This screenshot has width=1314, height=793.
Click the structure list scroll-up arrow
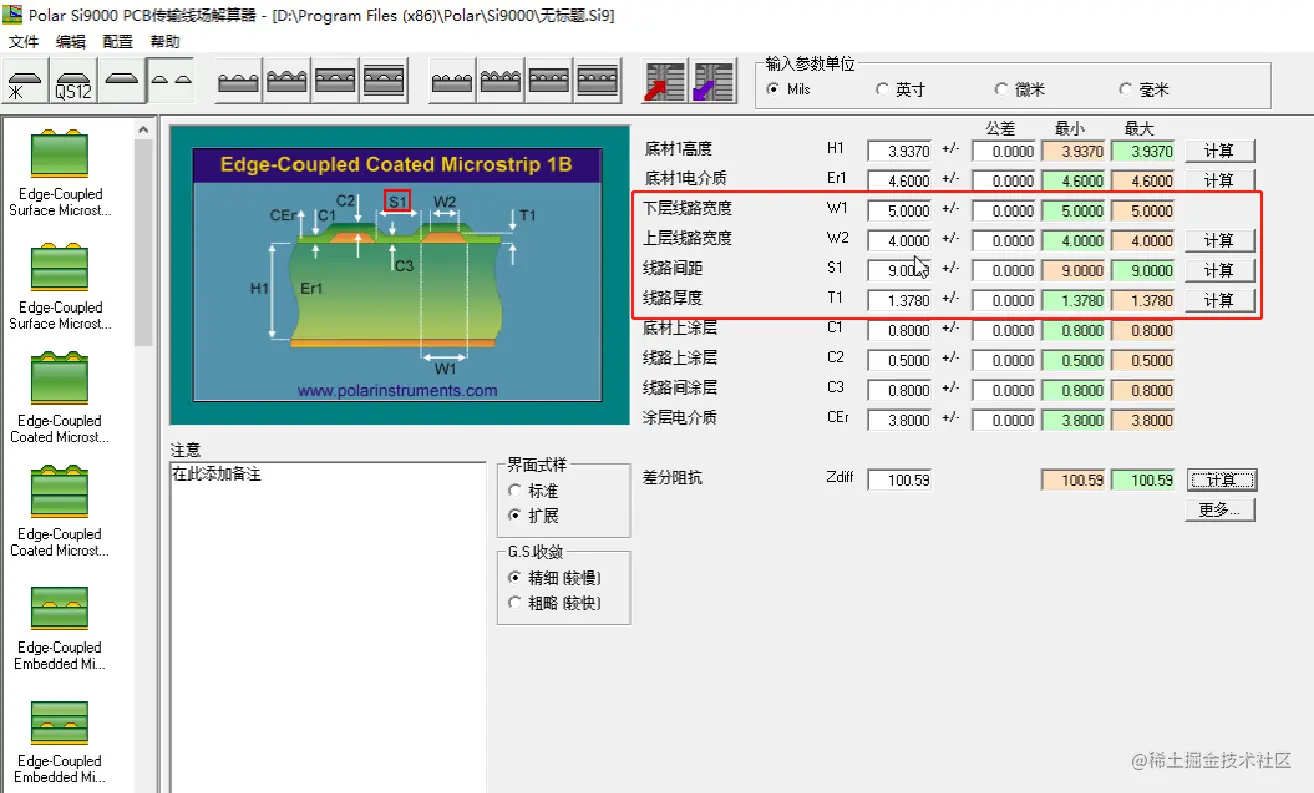[x=144, y=129]
